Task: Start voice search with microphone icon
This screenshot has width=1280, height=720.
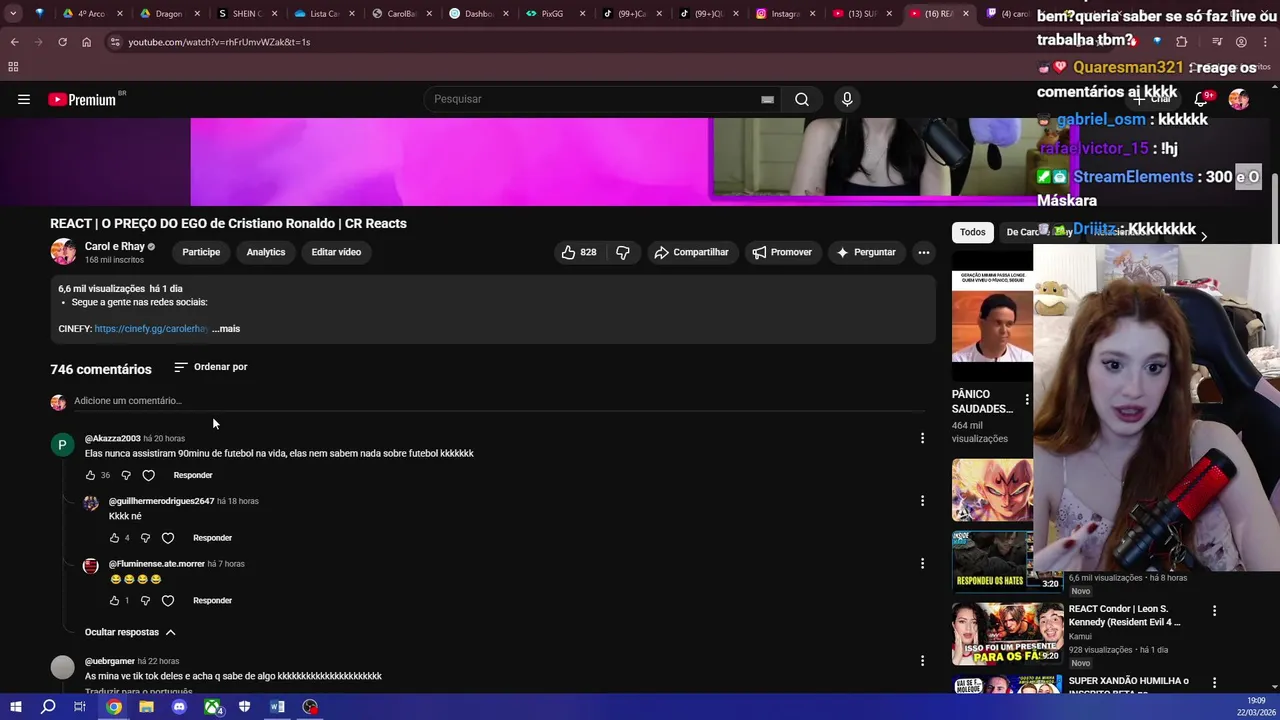Action: (847, 99)
